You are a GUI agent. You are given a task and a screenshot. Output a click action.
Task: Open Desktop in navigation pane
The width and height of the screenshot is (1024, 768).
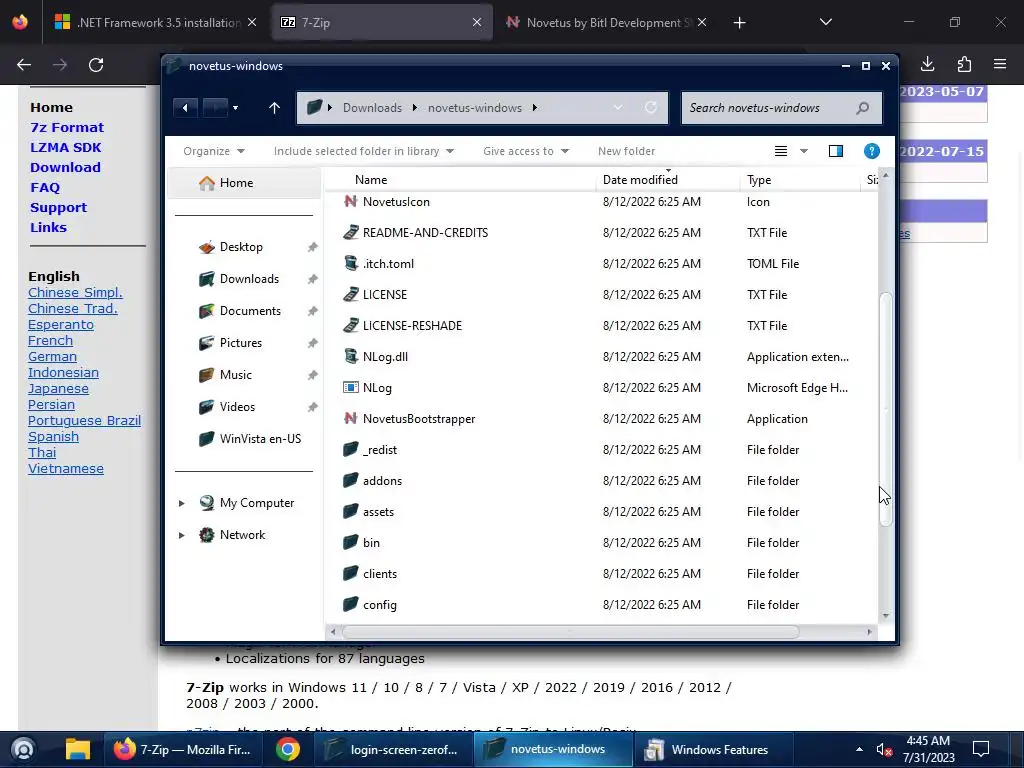[x=242, y=247]
